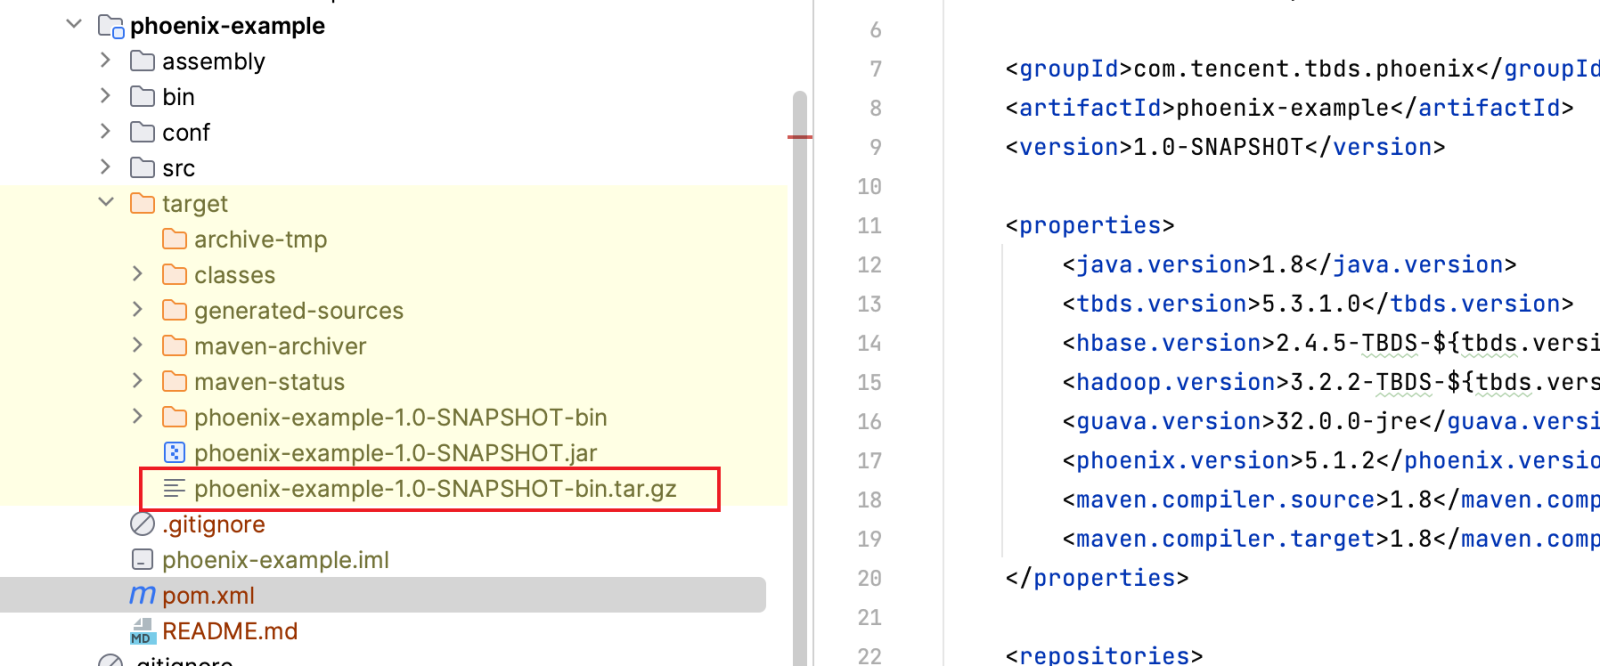This screenshot has height=666, width=1600.
Task: Collapse the phoenix-example project node
Action: click(x=74, y=24)
